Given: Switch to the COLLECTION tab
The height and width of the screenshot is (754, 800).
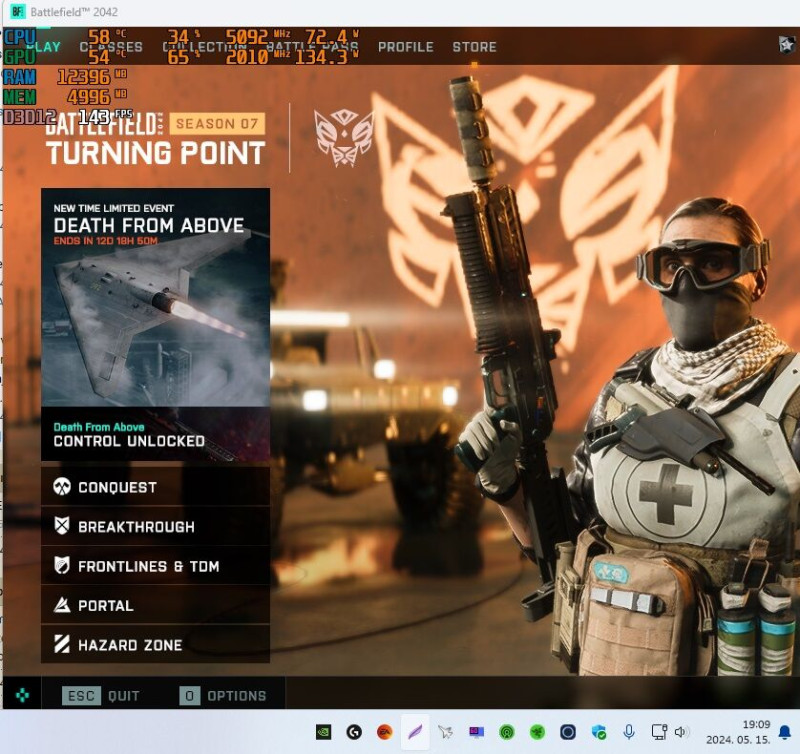Looking at the screenshot, I should click(205, 47).
